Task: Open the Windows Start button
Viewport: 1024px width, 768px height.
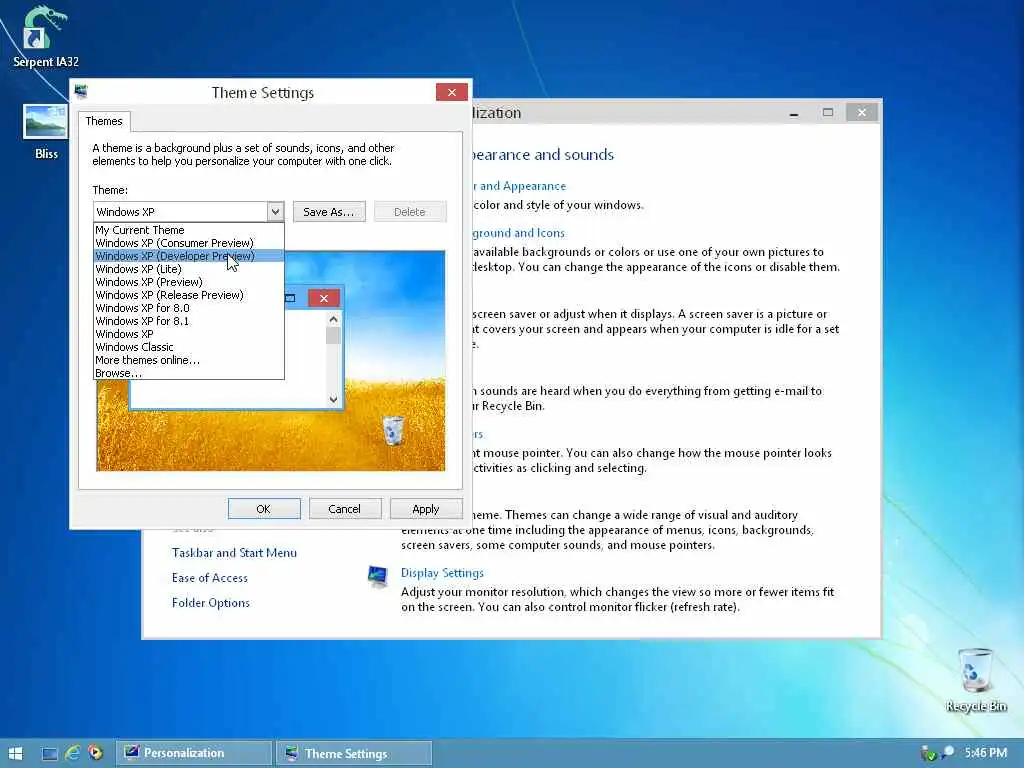Action: (15, 753)
